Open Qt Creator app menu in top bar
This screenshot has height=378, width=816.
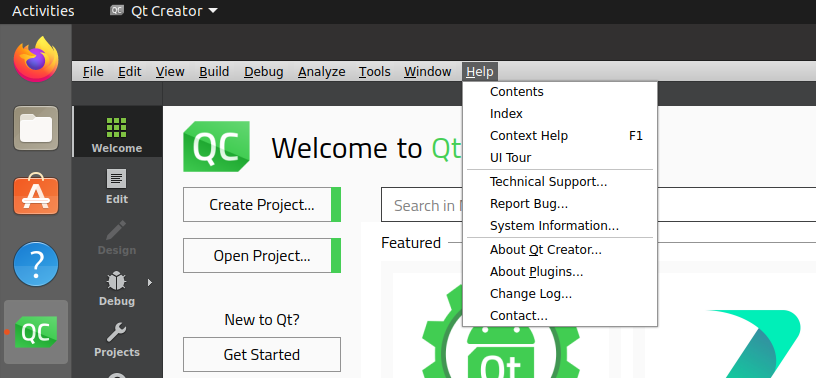164,11
